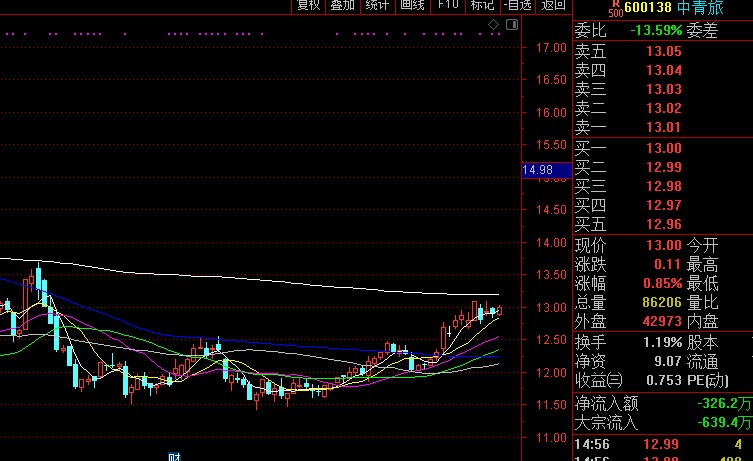Click the latest candlestick near 13.00
The width and height of the screenshot is (753, 461).
(x=499, y=310)
